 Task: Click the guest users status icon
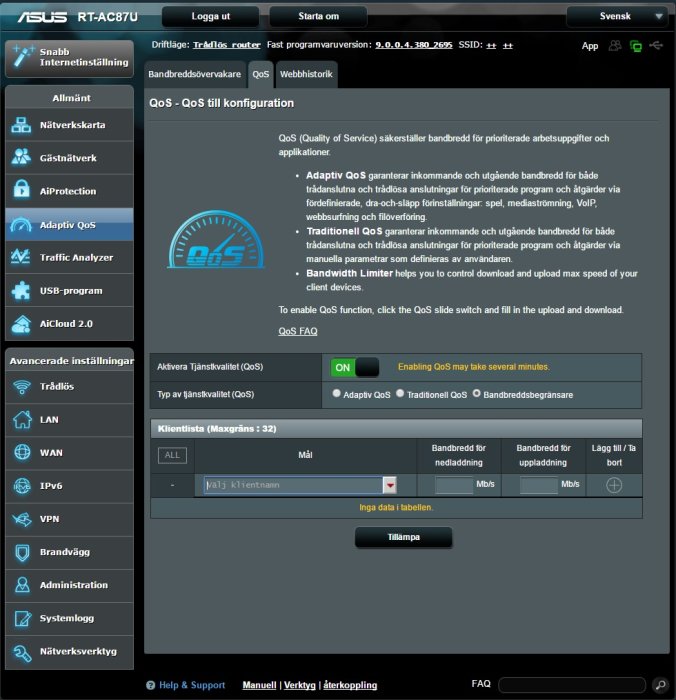pyautogui.click(x=615, y=46)
